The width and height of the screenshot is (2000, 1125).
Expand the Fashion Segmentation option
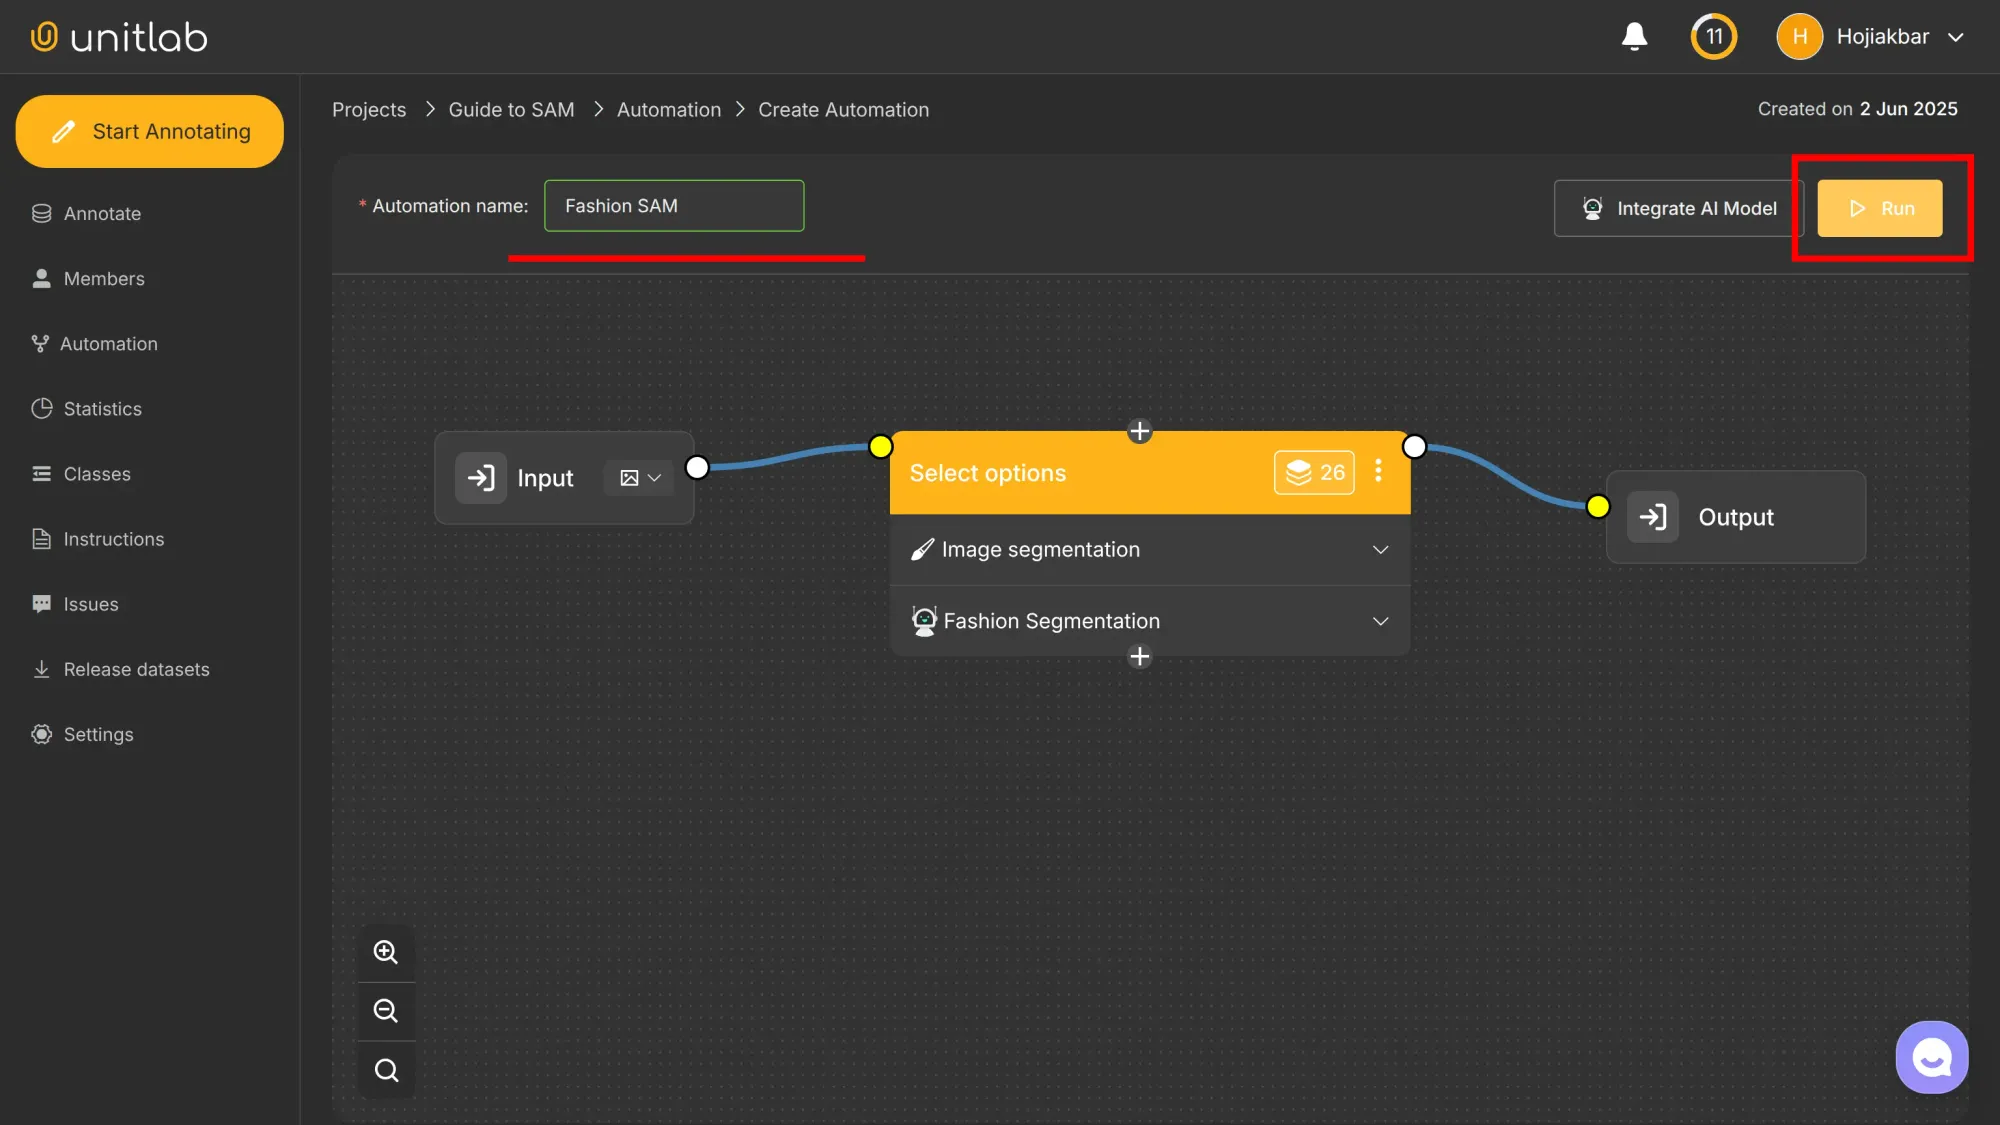(x=1380, y=620)
